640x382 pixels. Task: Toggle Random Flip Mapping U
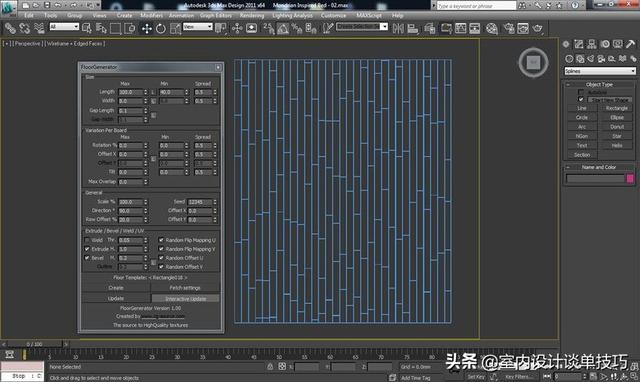pos(161,240)
